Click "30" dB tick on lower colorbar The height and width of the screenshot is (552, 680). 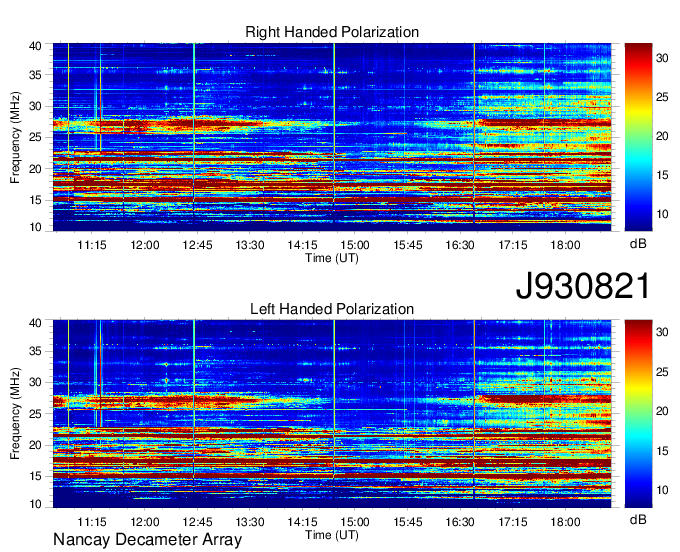pyautogui.click(x=662, y=333)
